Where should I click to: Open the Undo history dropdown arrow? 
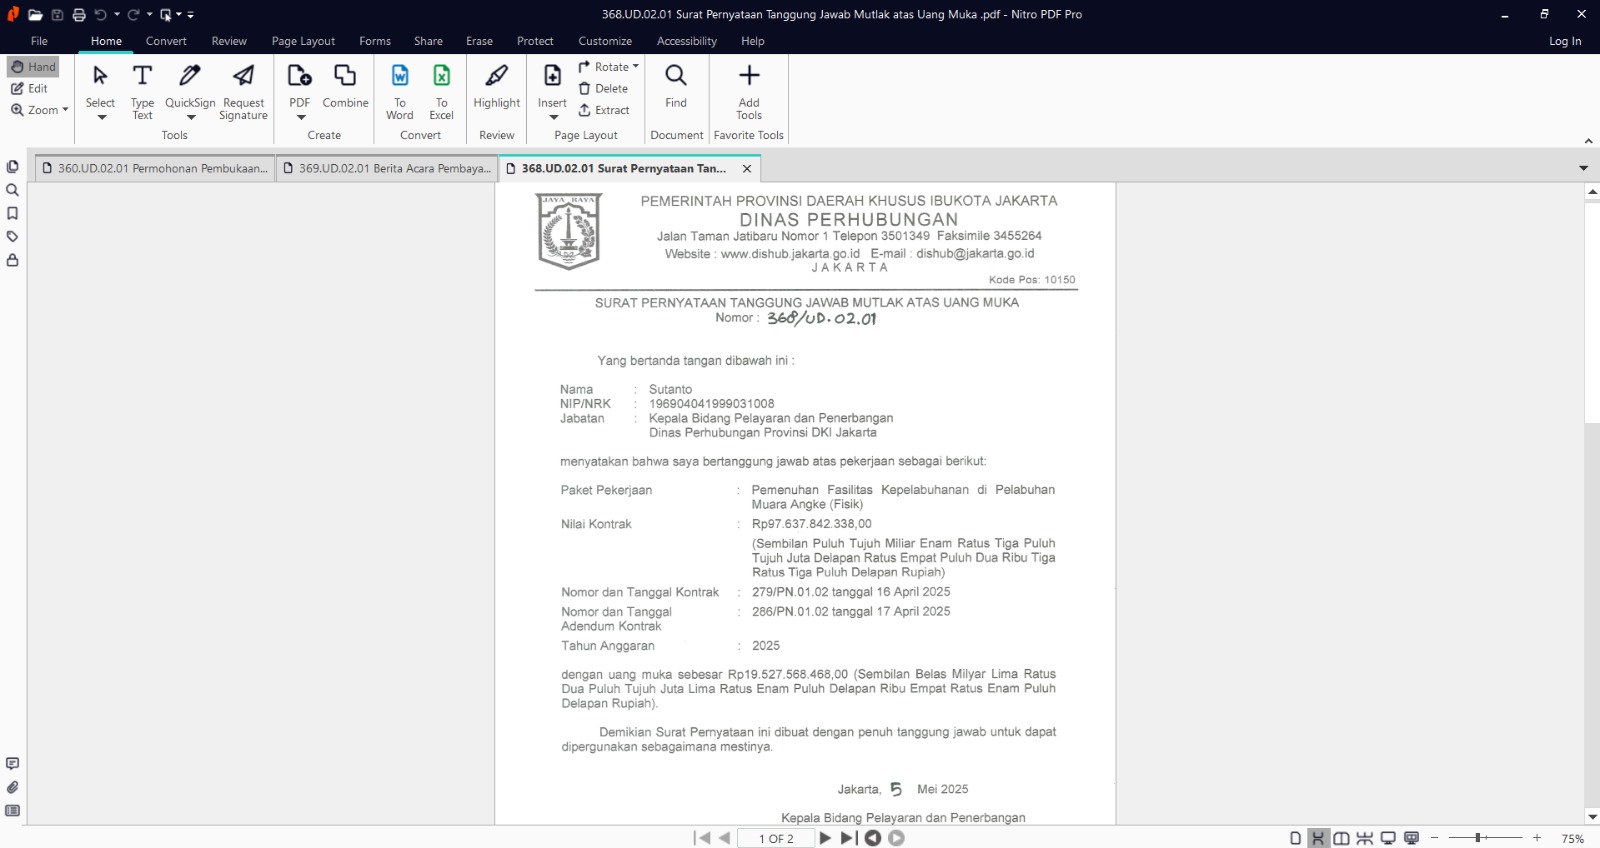[117, 15]
